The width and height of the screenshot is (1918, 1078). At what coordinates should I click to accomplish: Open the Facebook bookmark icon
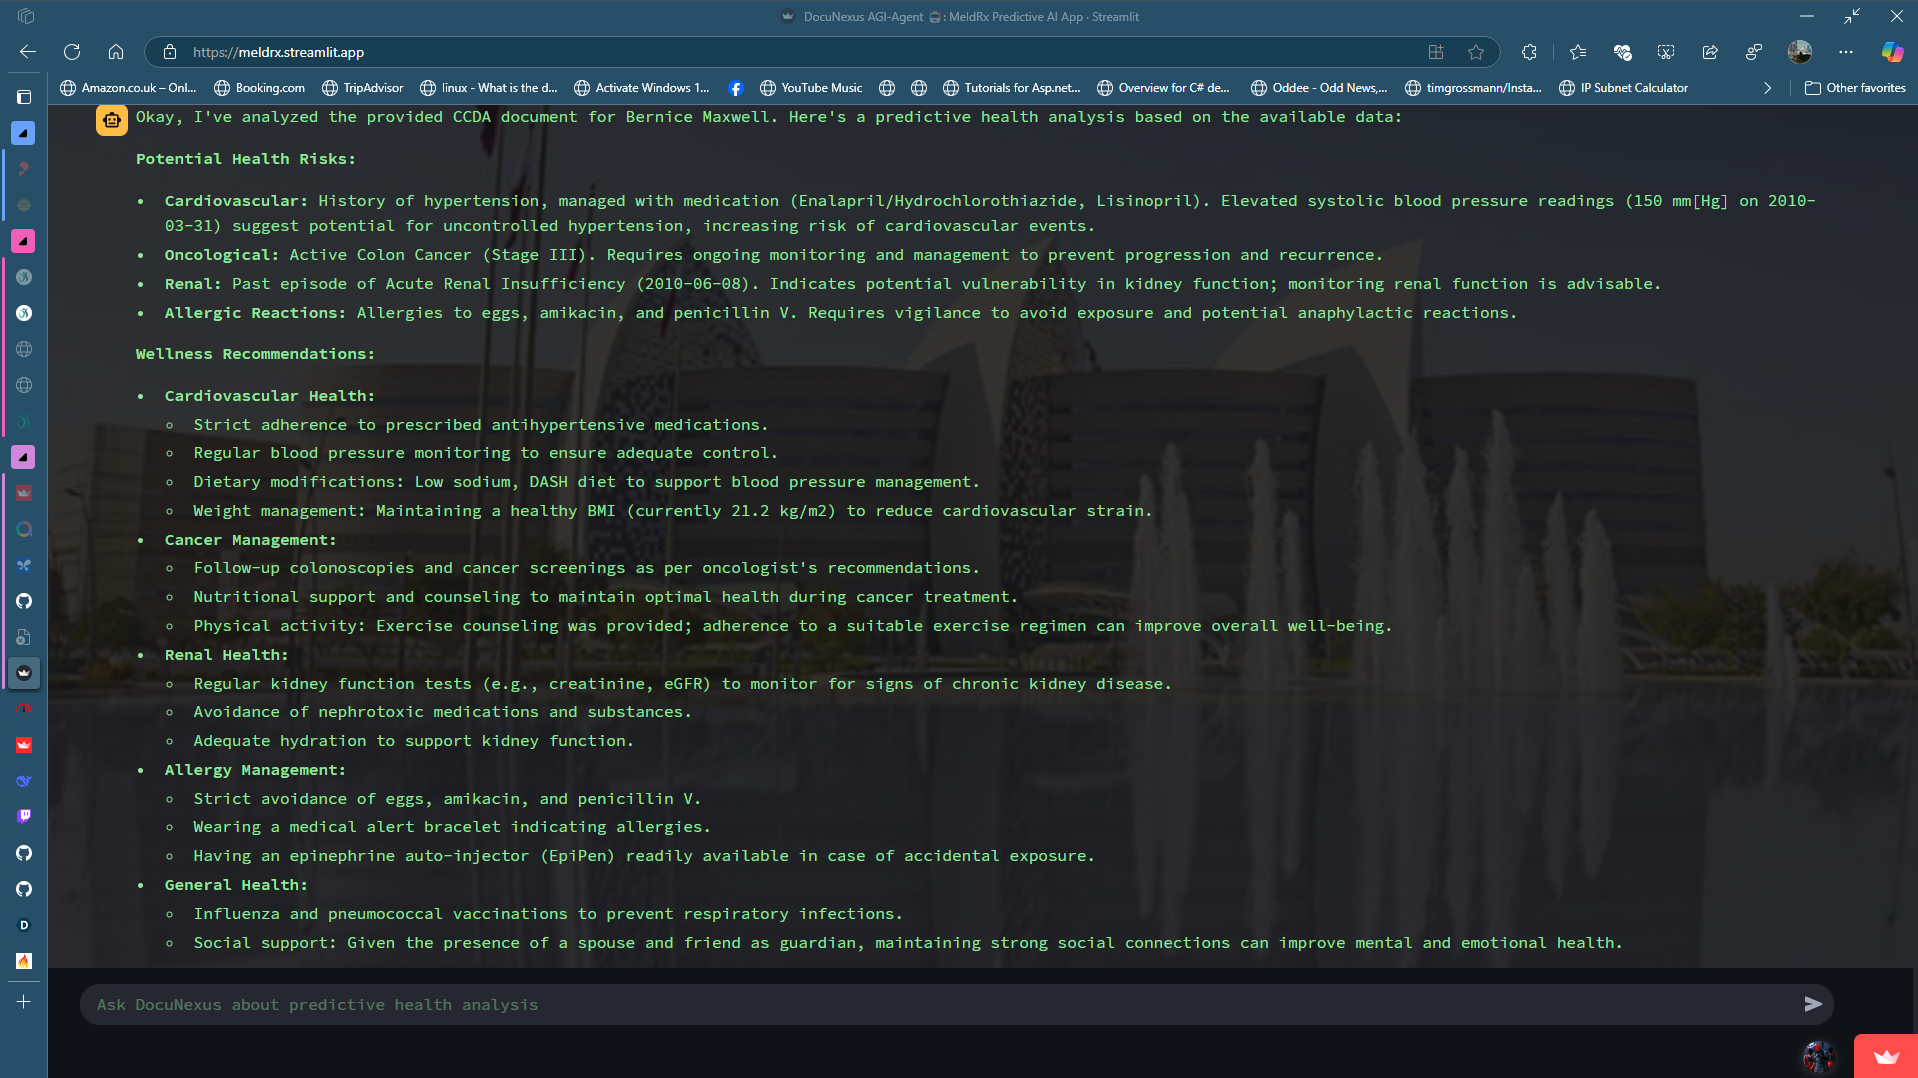tap(736, 88)
